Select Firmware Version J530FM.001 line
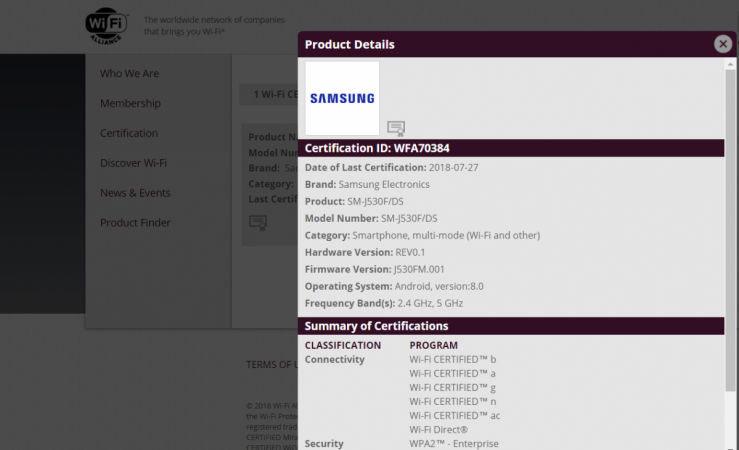This screenshot has width=739, height=450. (x=374, y=269)
